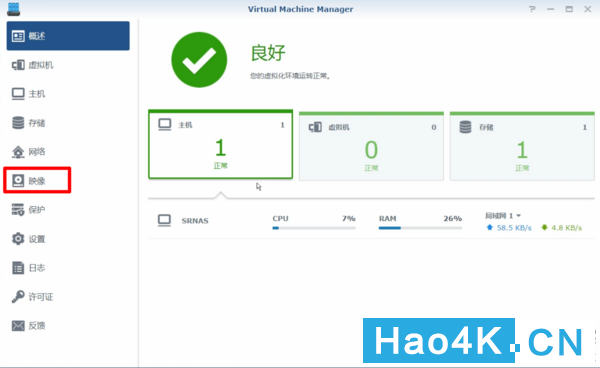This screenshot has width=600, height=368.
Task: Select the 主机 status card
Action: click(220, 145)
